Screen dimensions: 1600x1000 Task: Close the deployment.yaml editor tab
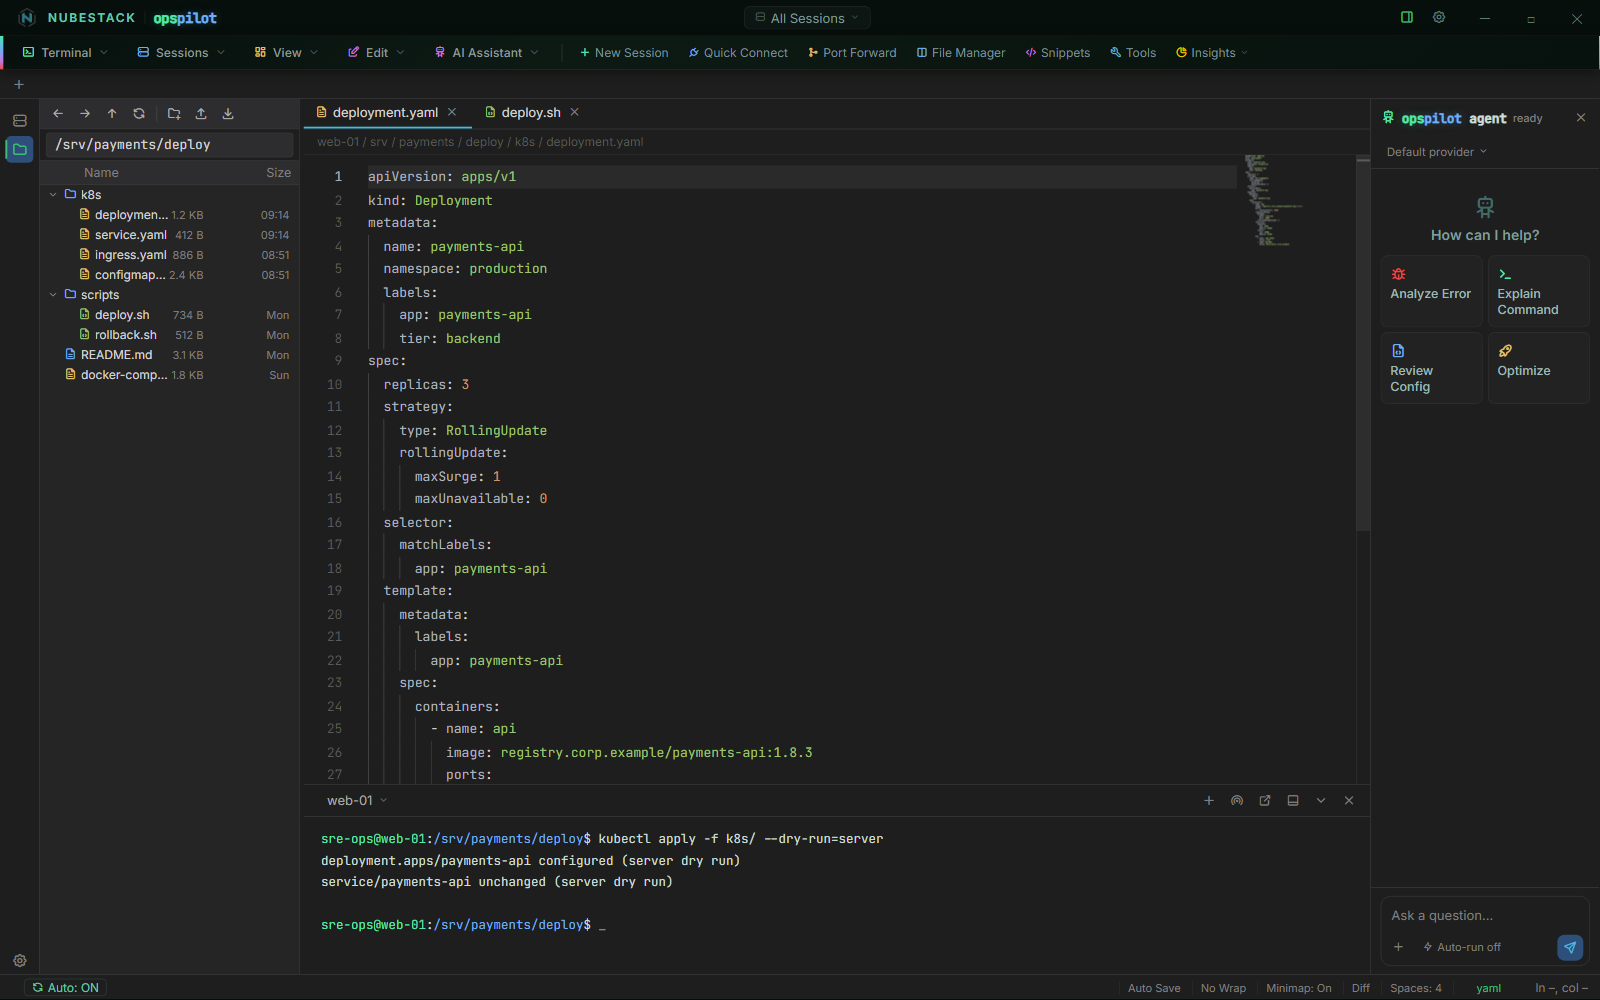click(452, 112)
